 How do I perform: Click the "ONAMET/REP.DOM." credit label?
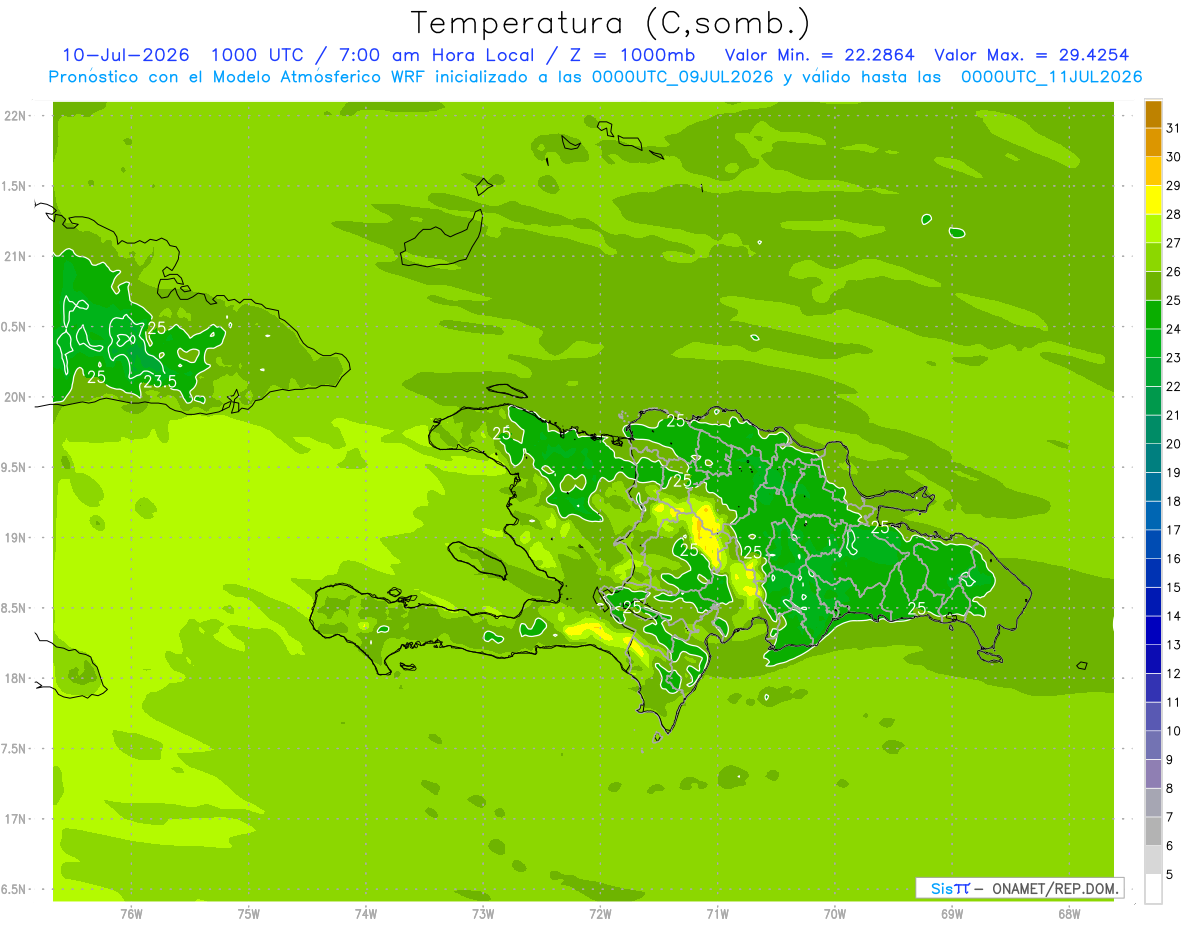(1057, 888)
